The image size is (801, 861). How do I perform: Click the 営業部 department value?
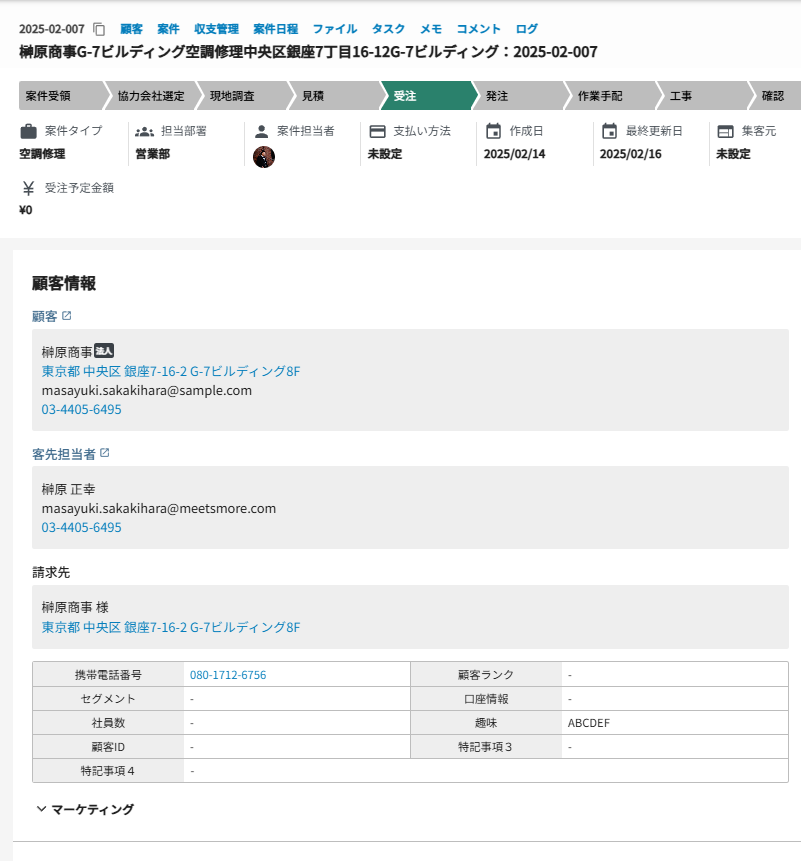(153, 154)
